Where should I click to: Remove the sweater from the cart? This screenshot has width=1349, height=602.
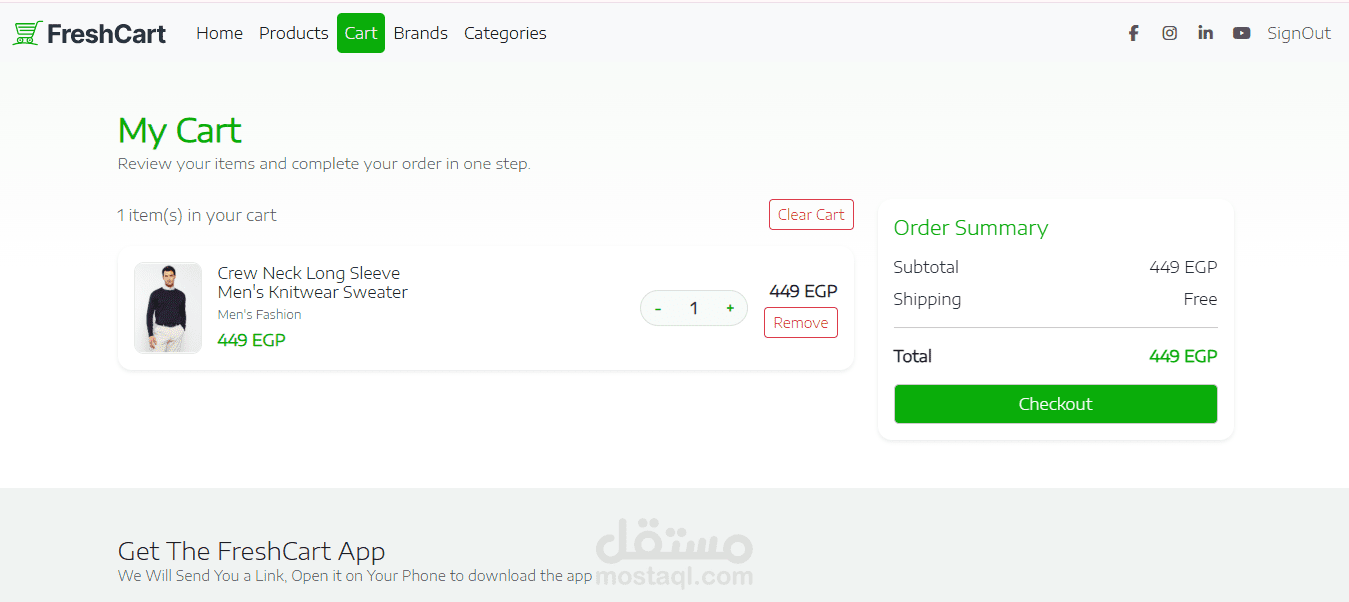click(801, 323)
